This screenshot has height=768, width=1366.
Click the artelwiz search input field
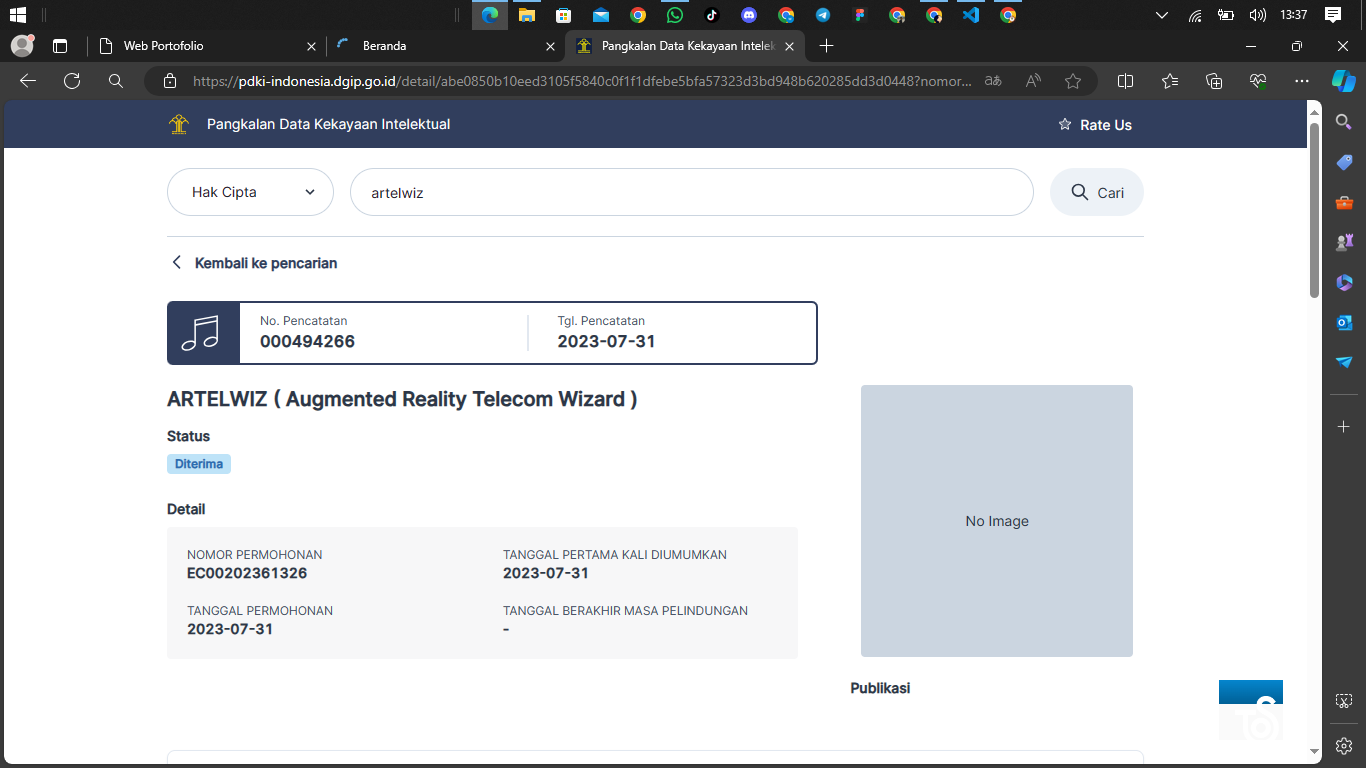tap(690, 192)
